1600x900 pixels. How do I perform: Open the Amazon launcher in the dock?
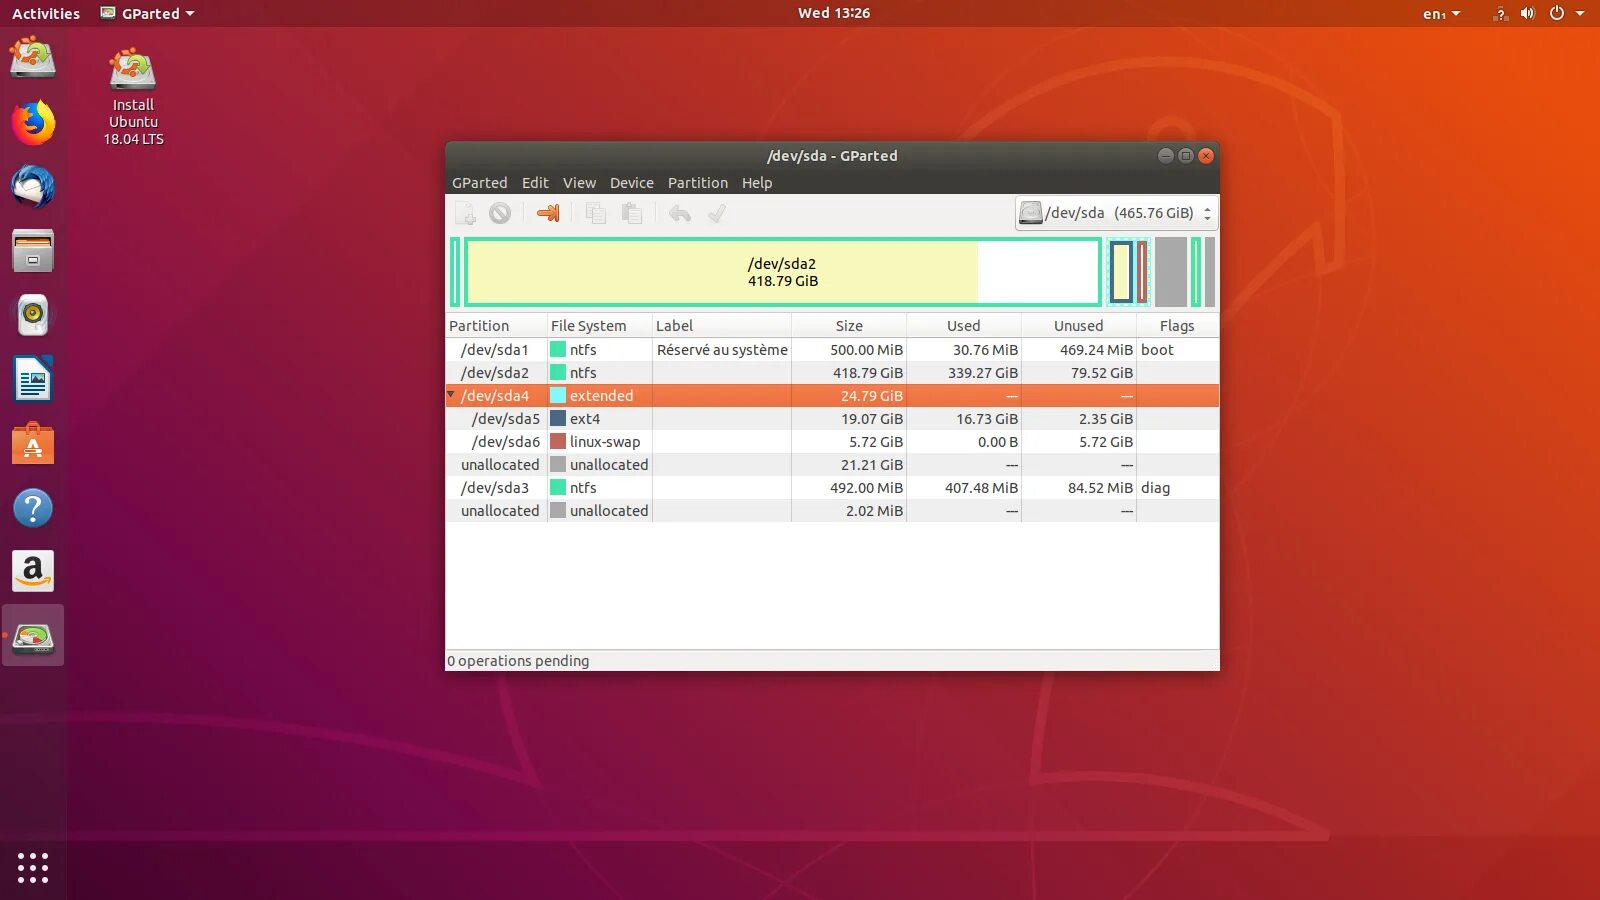click(33, 571)
